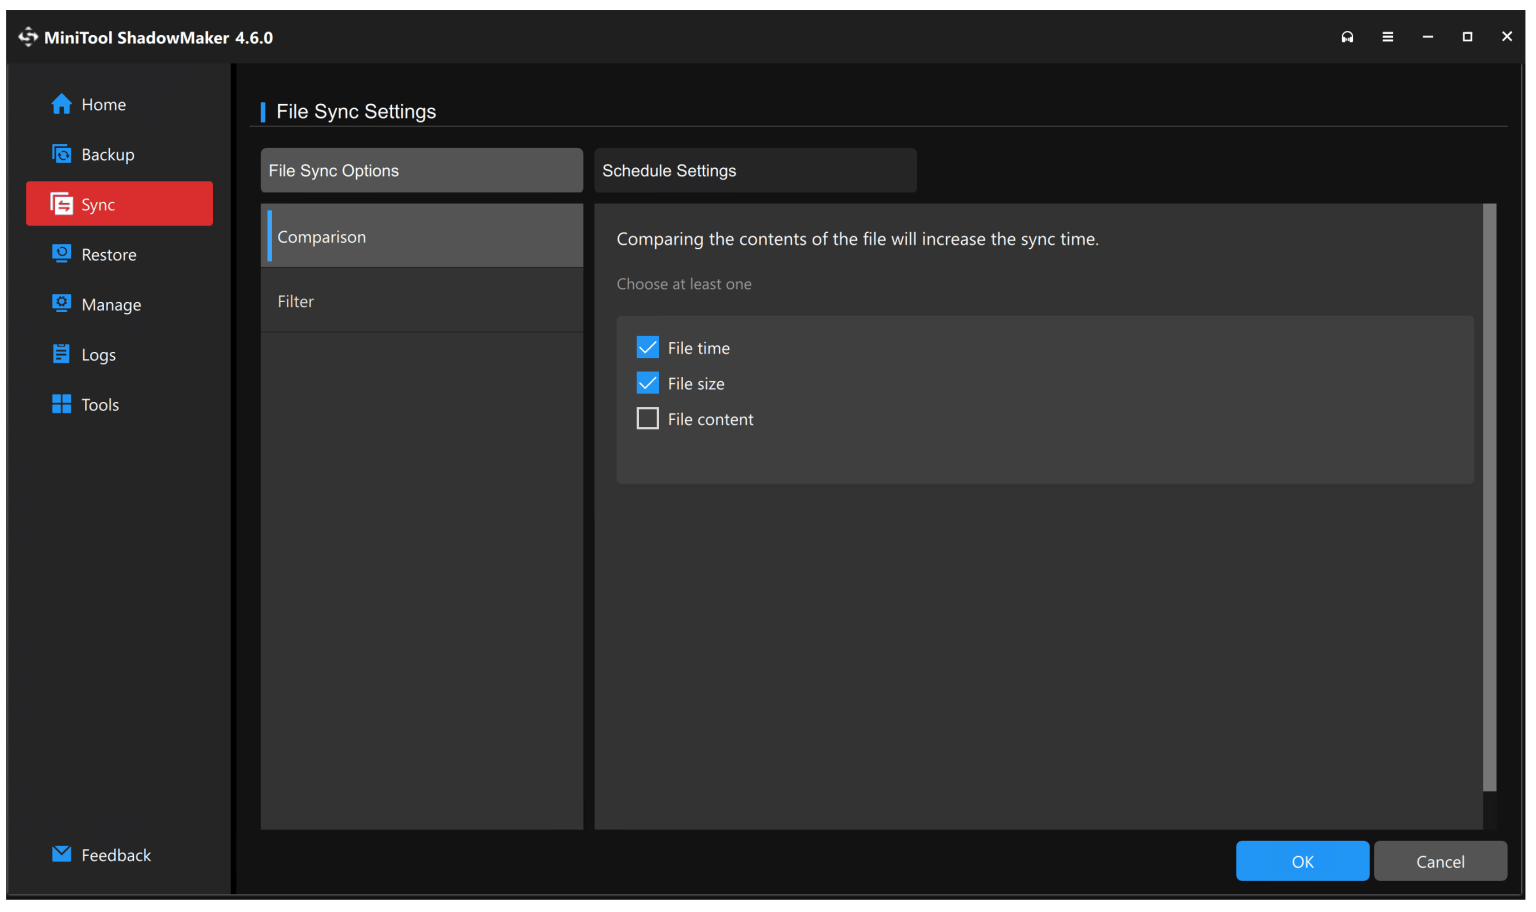
Task: Click the Backup label in the sidebar
Action: pyautogui.click(x=108, y=154)
